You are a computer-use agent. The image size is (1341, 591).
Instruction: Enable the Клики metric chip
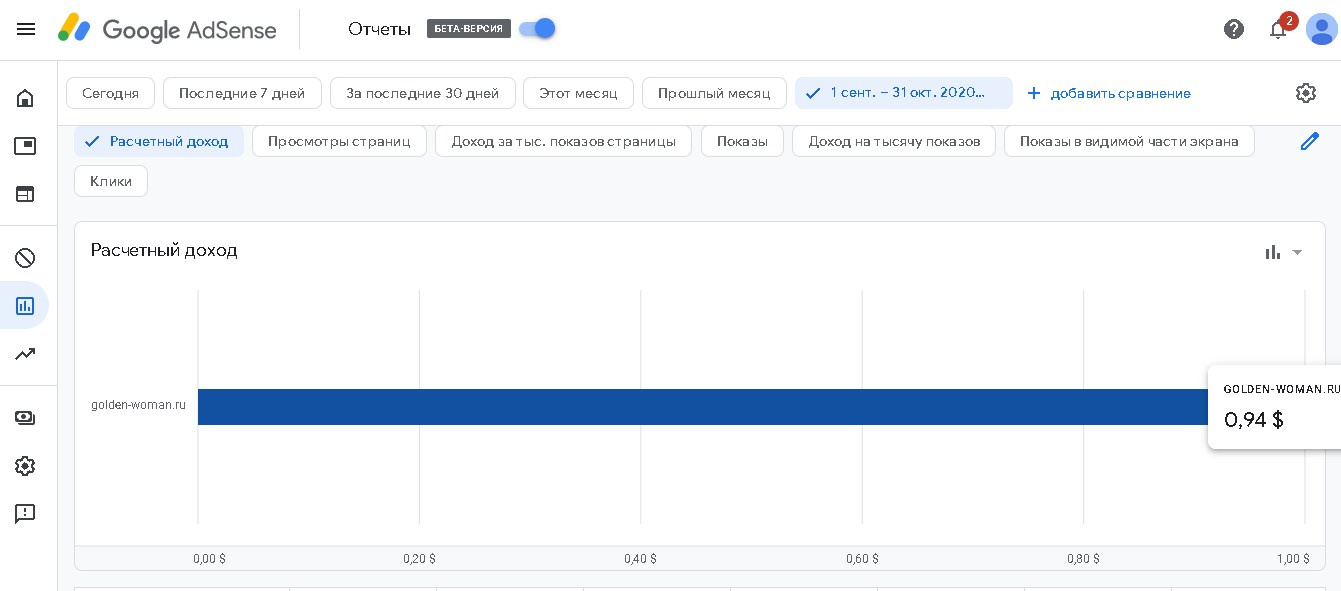click(111, 181)
